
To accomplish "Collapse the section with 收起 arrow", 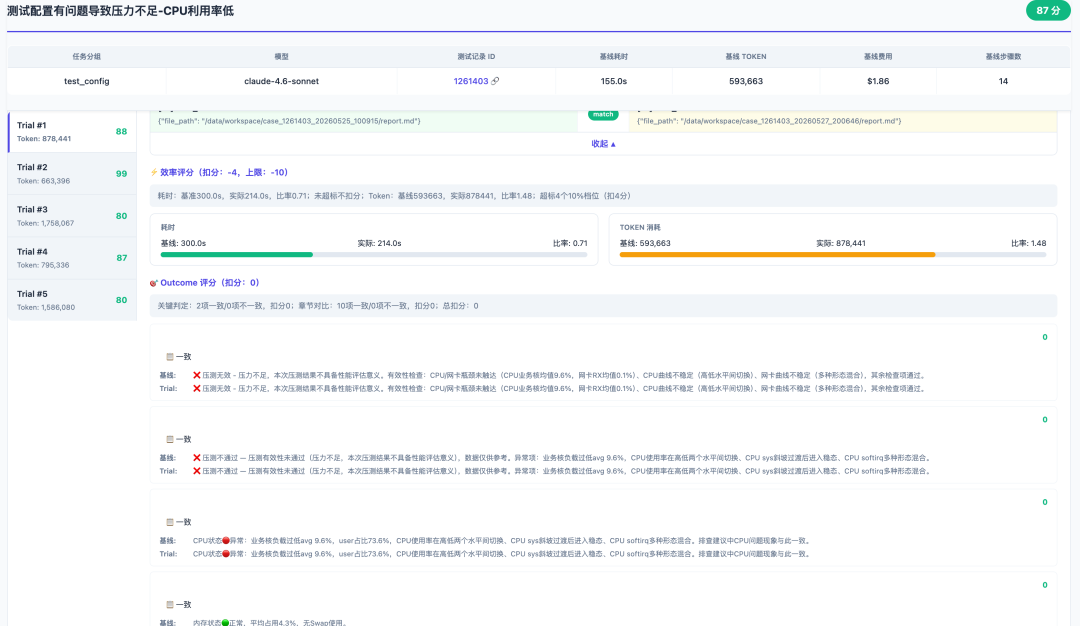I will click(x=603, y=144).
